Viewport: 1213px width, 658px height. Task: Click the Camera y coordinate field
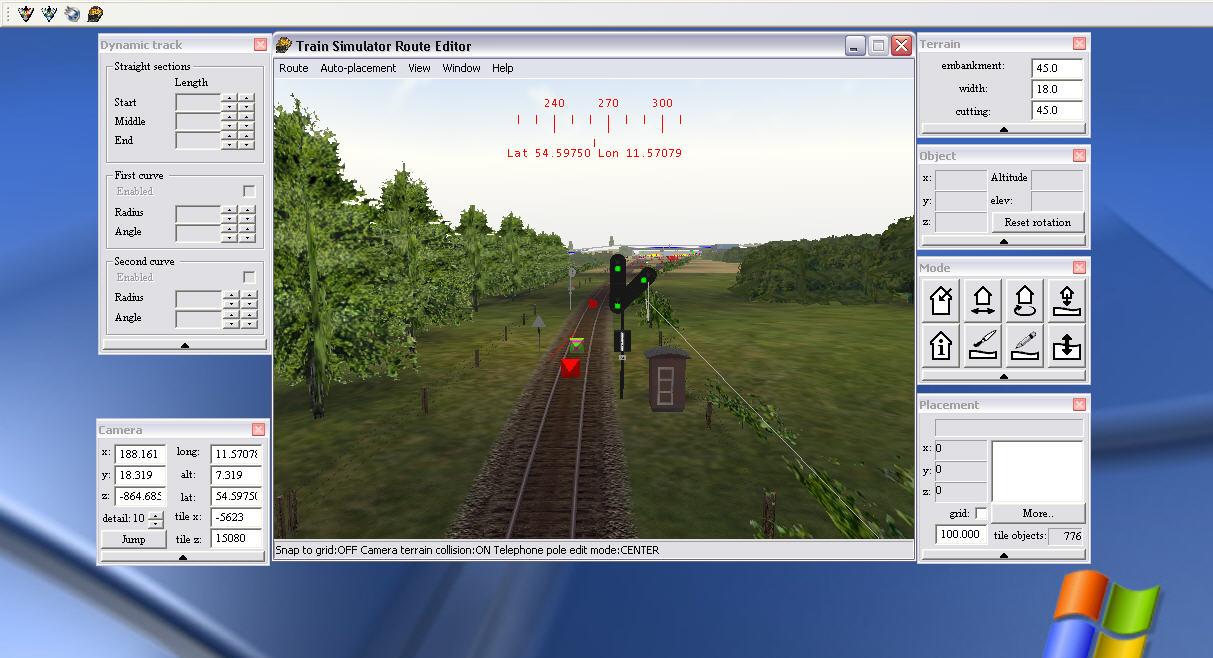(x=139, y=475)
